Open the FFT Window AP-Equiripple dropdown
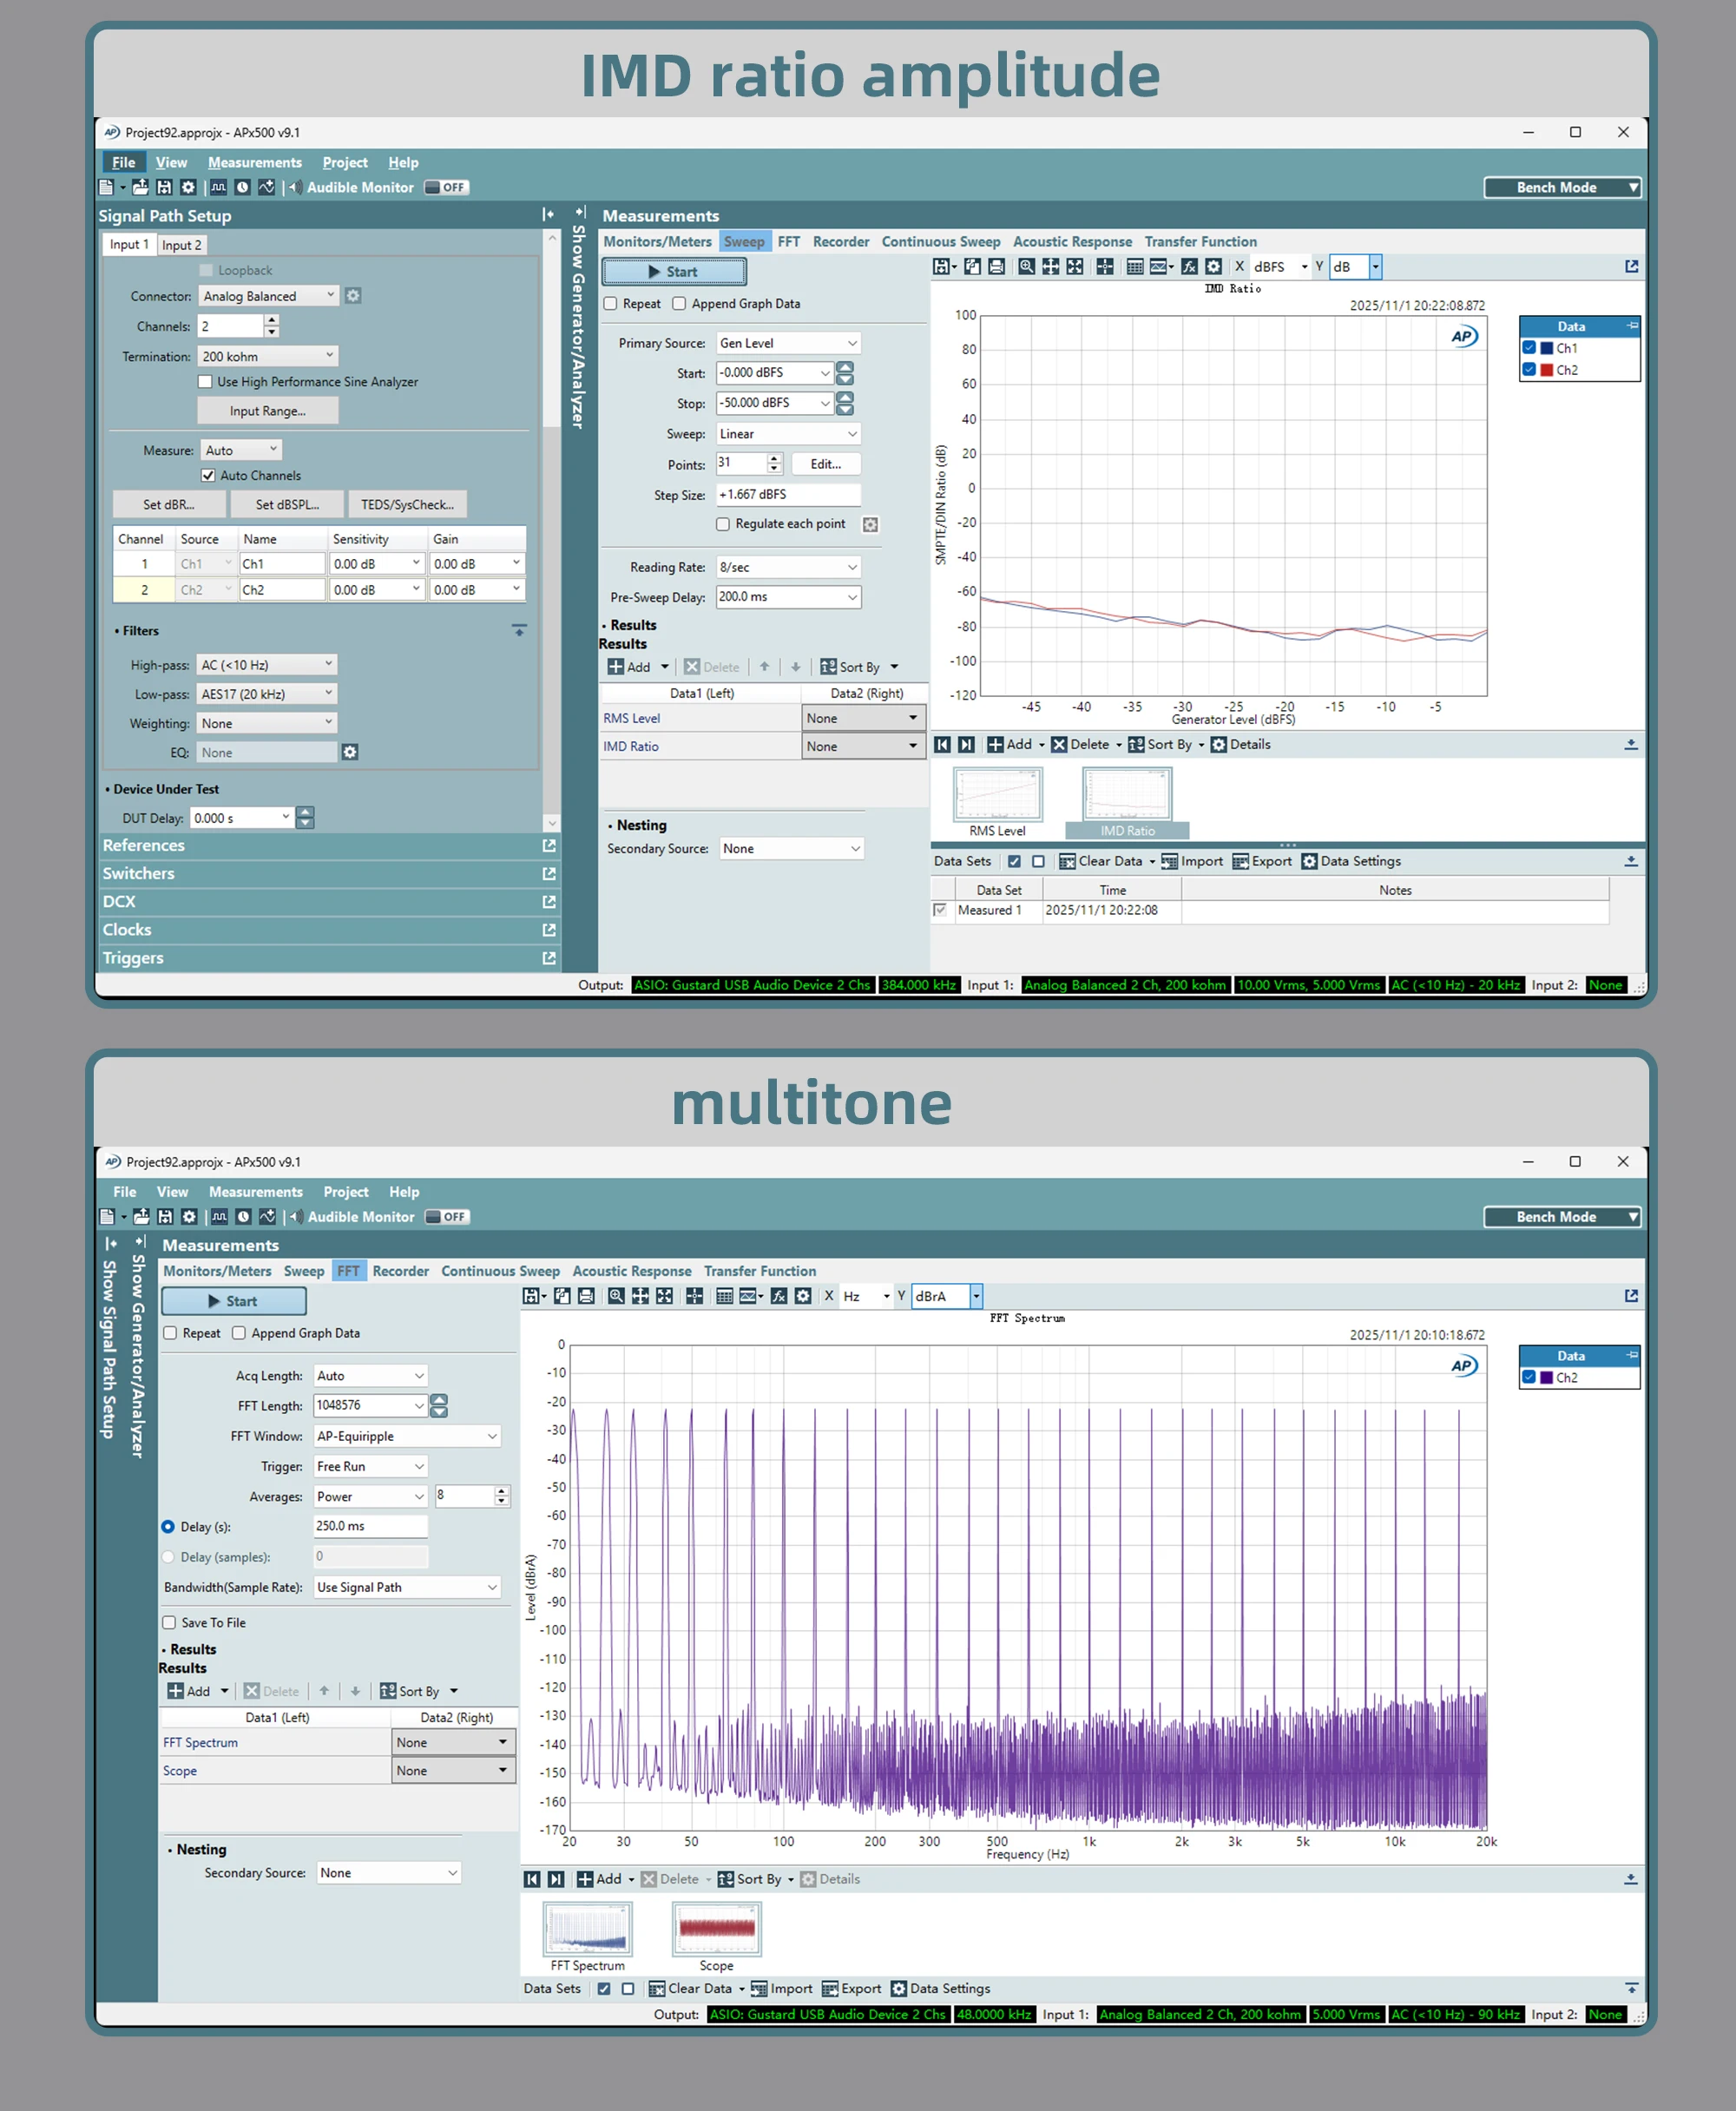 click(x=406, y=1436)
